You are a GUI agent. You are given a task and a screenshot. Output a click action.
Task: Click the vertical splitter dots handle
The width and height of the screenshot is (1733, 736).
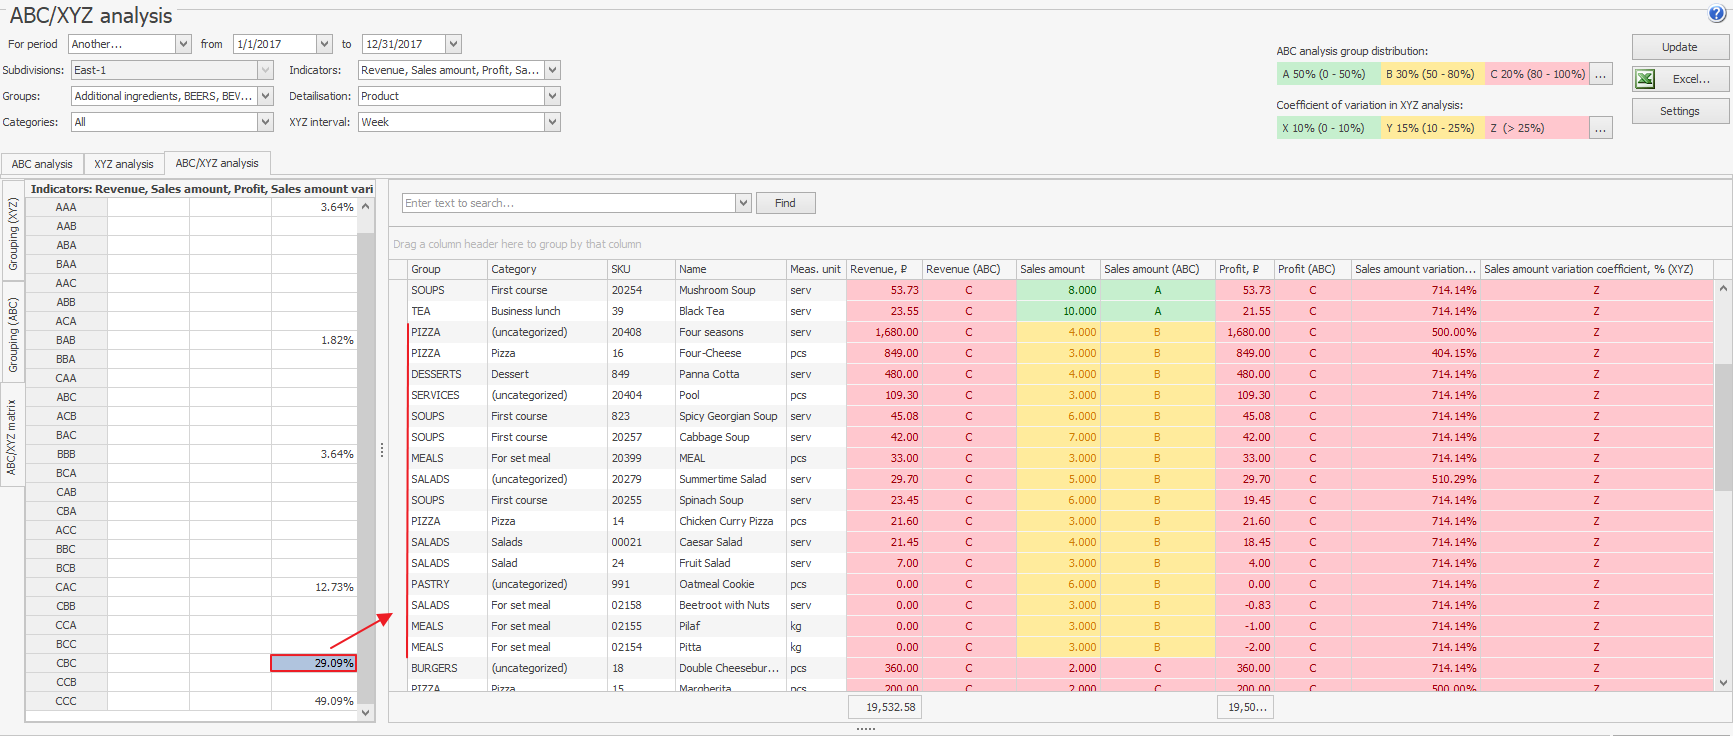[x=382, y=451]
